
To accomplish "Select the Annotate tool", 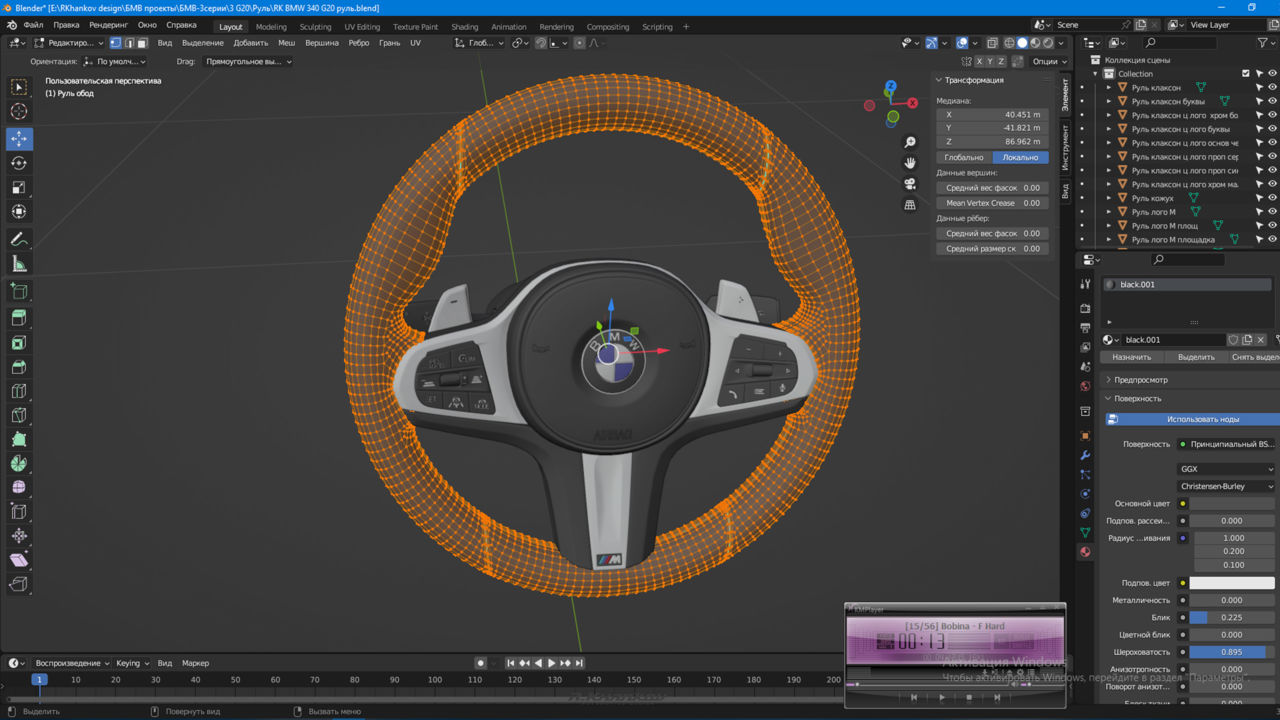I will [x=19, y=239].
